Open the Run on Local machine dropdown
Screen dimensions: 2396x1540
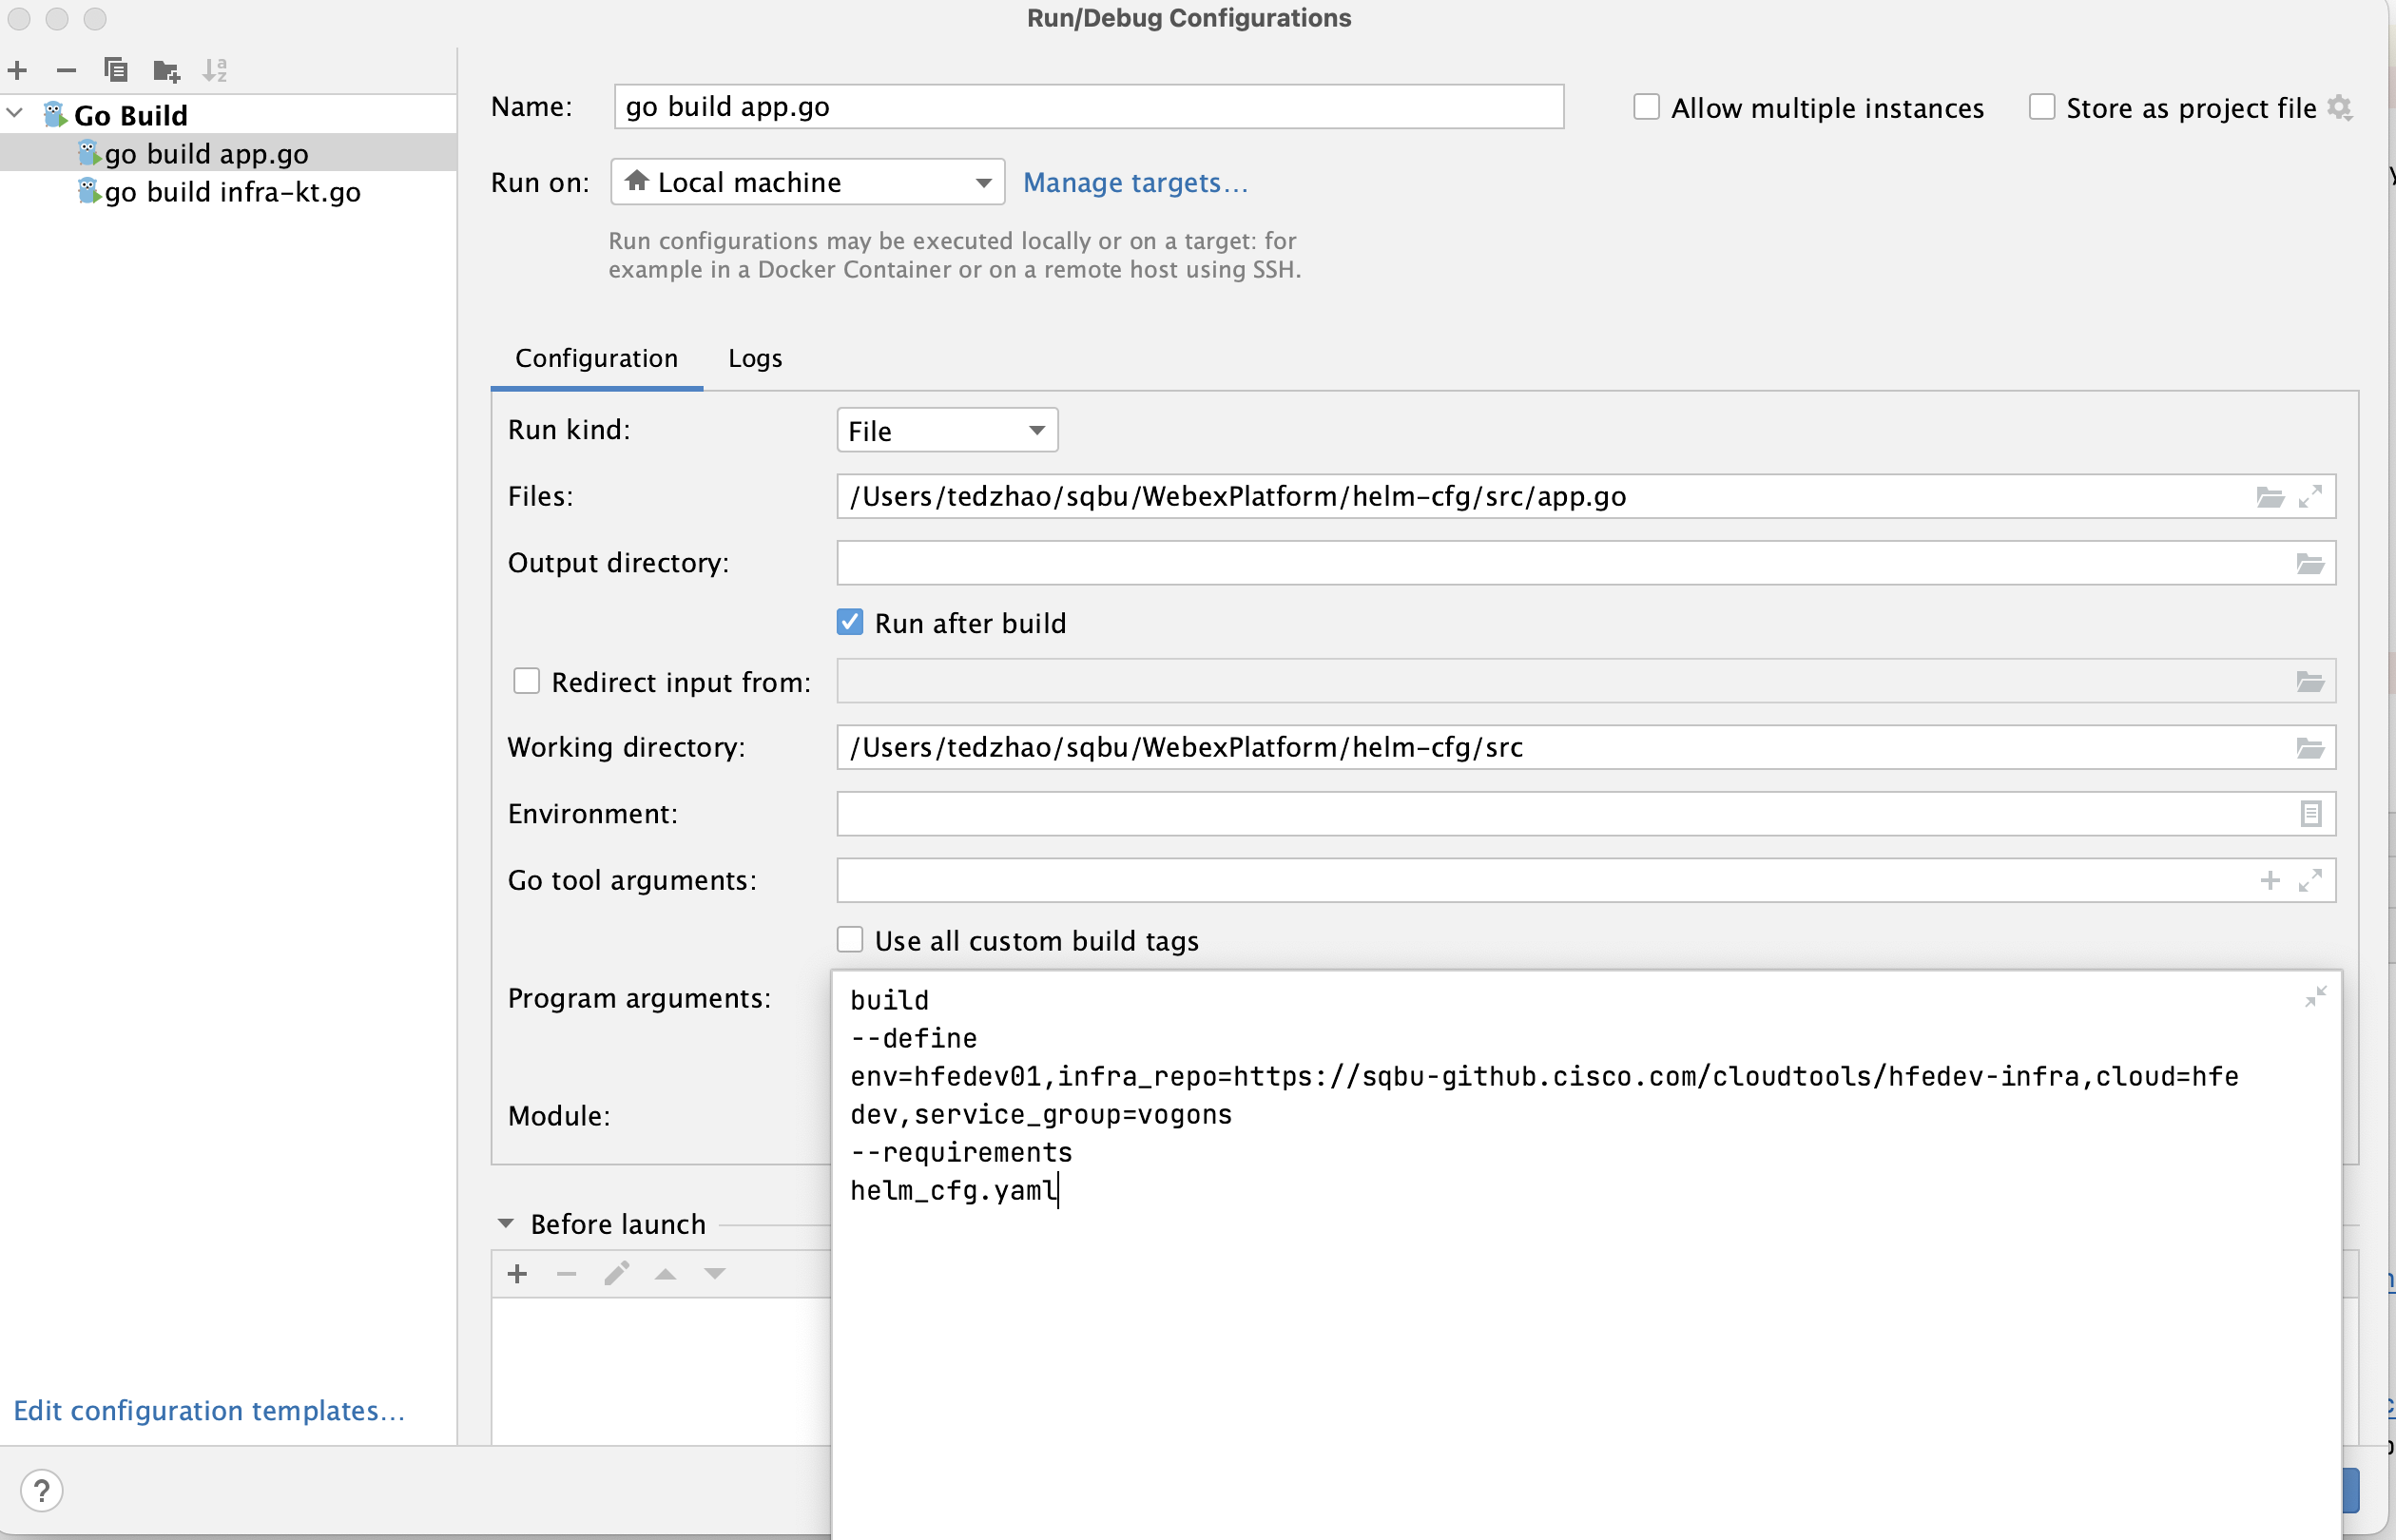807,182
